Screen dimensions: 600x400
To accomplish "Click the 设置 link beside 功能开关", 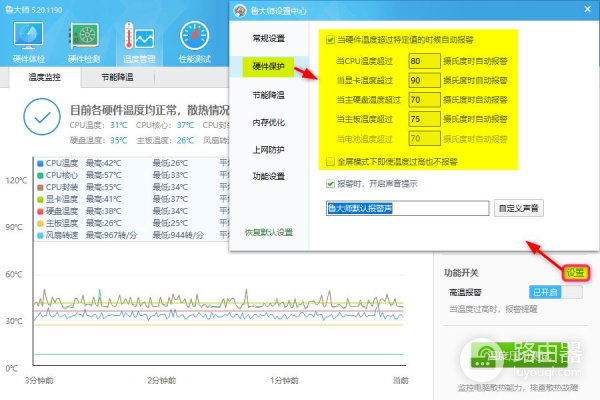I will coord(576,273).
